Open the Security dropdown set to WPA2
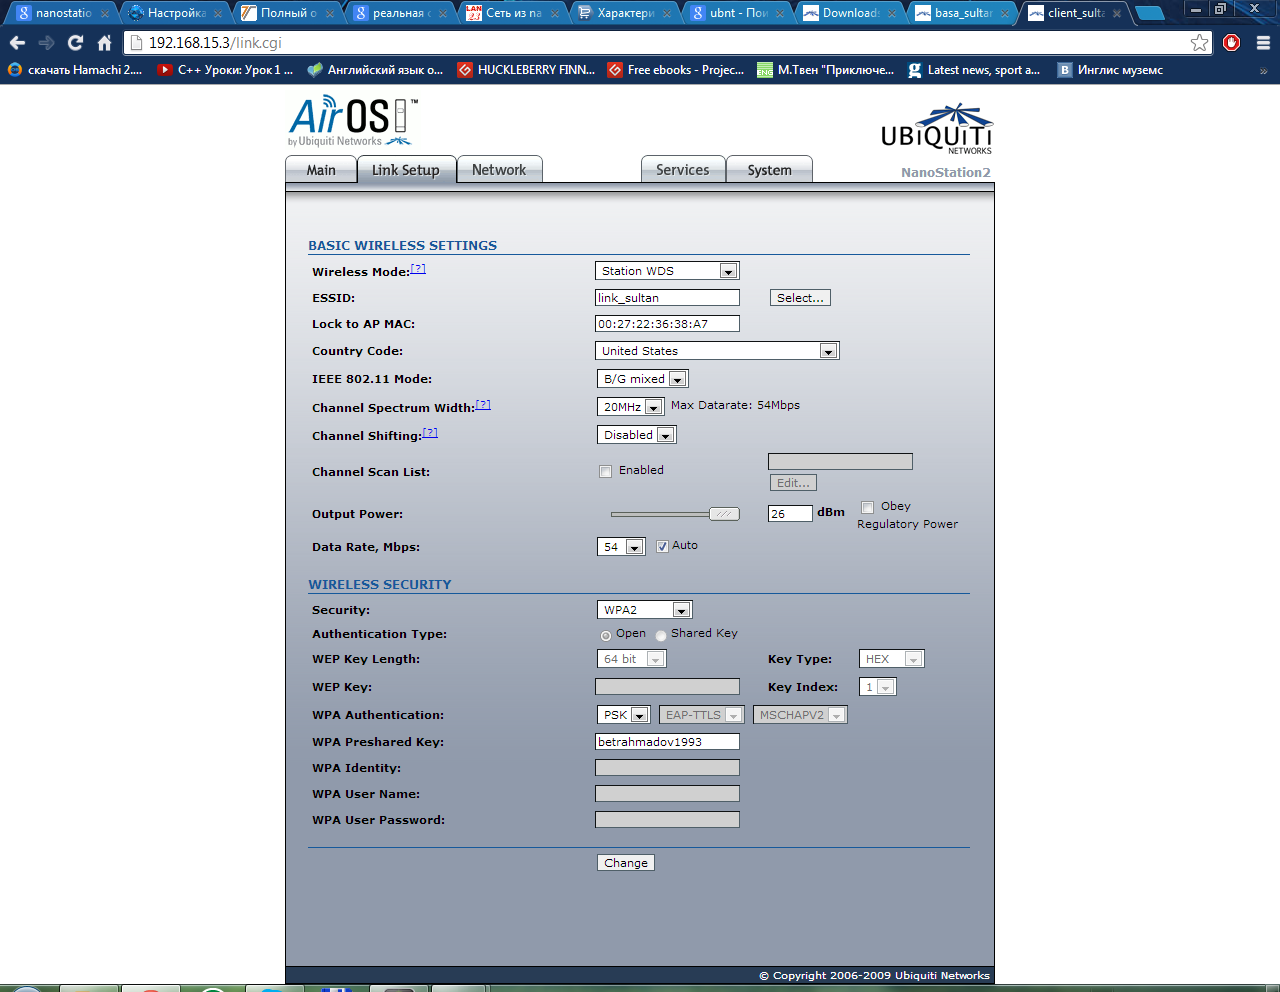Viewport: 1280px width, 992px height. pos(645,610)
